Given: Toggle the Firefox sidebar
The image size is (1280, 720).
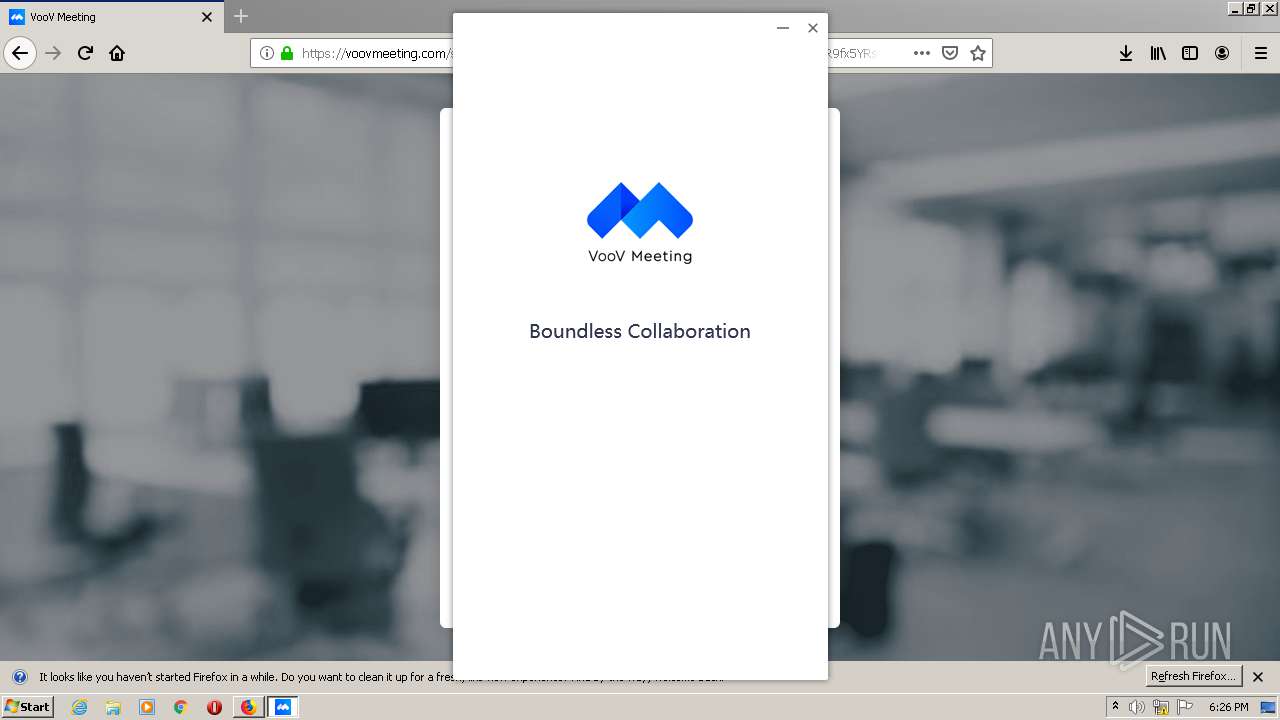Looking at the screenshot, I should point(1190,53).
